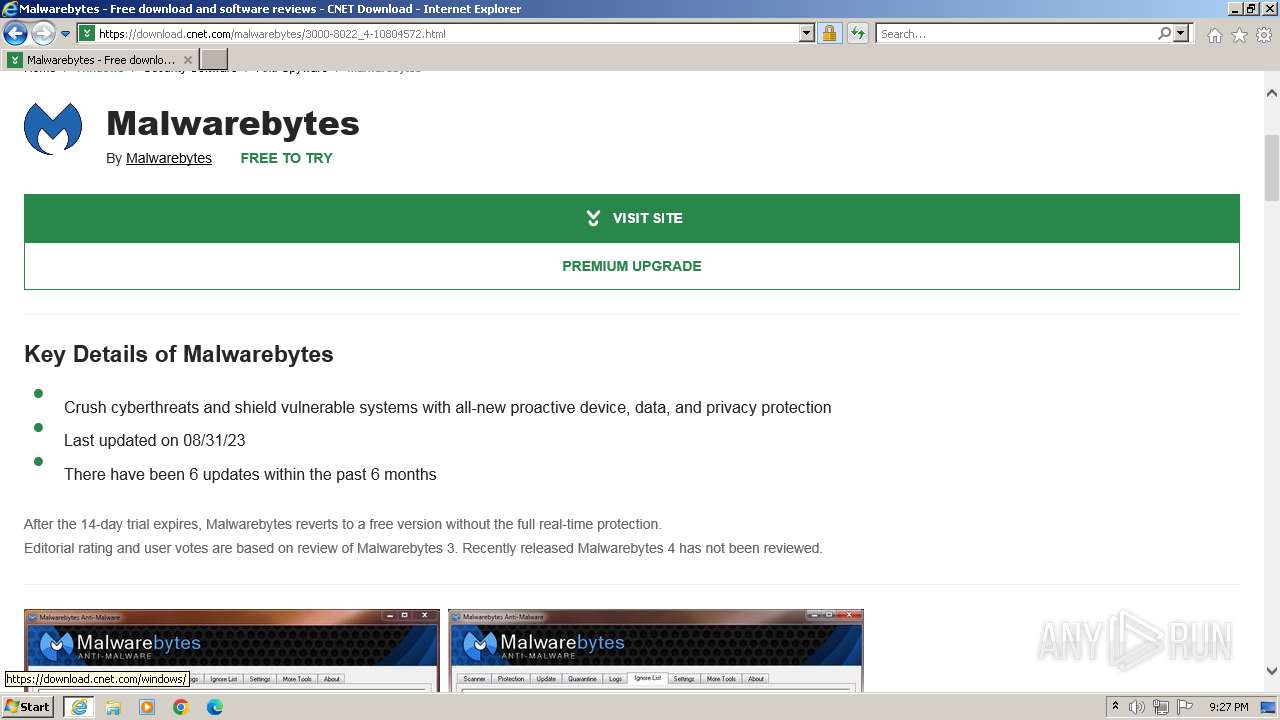This screenshot has width=1280, height=720.
Task: Open IE Tools gear icon
Action: (x=1264, y=35)
